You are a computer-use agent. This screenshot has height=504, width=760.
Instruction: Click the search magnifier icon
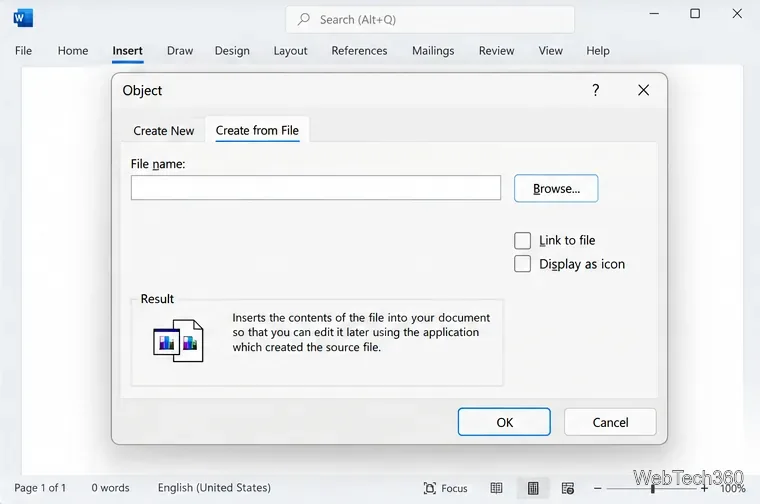[x=304, y=19]
